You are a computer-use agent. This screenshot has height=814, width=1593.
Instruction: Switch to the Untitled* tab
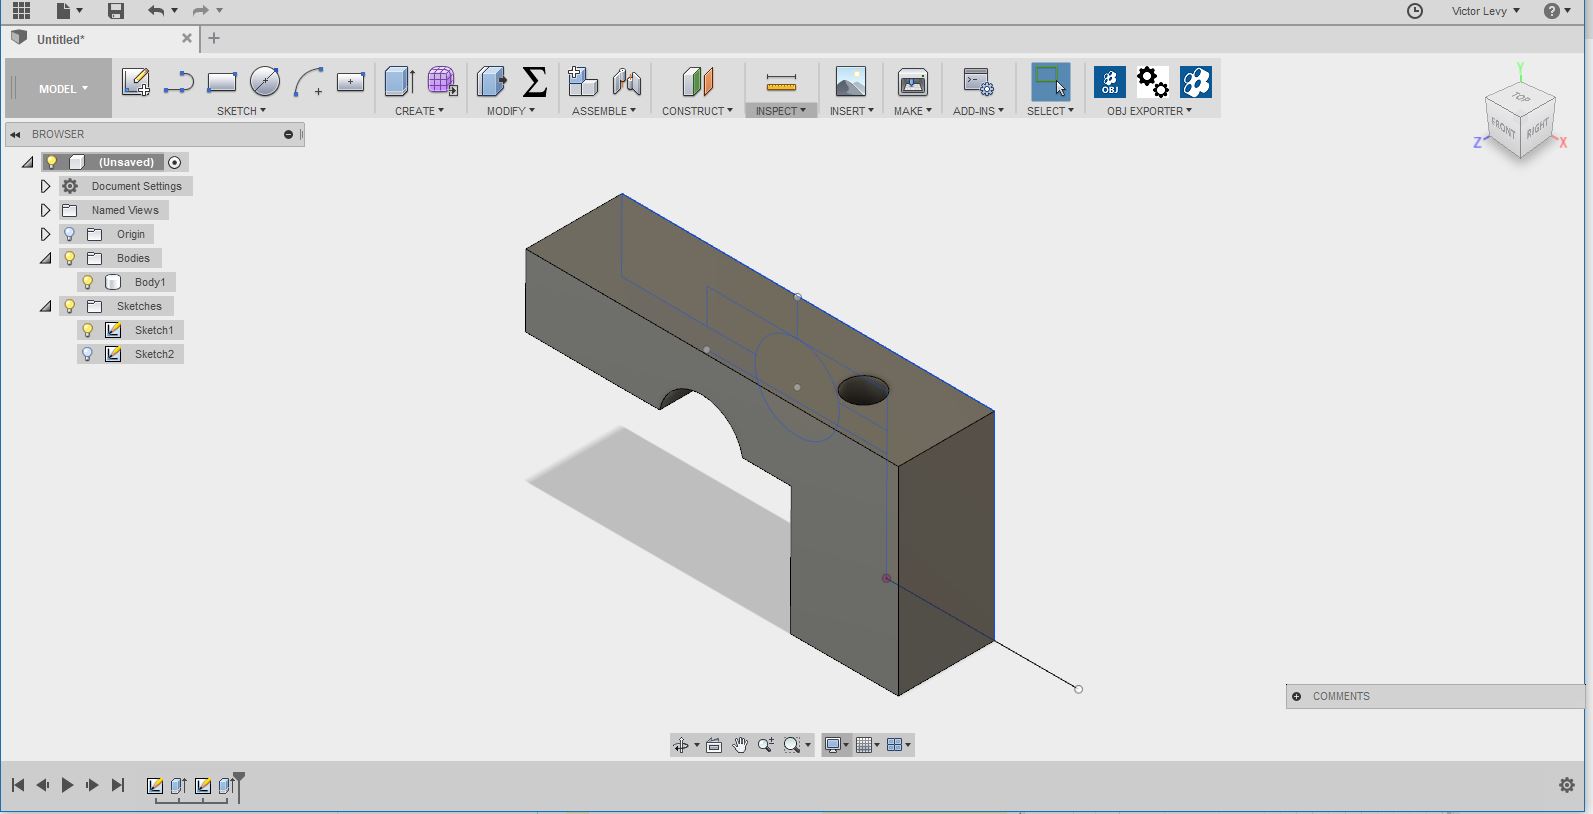61,39
